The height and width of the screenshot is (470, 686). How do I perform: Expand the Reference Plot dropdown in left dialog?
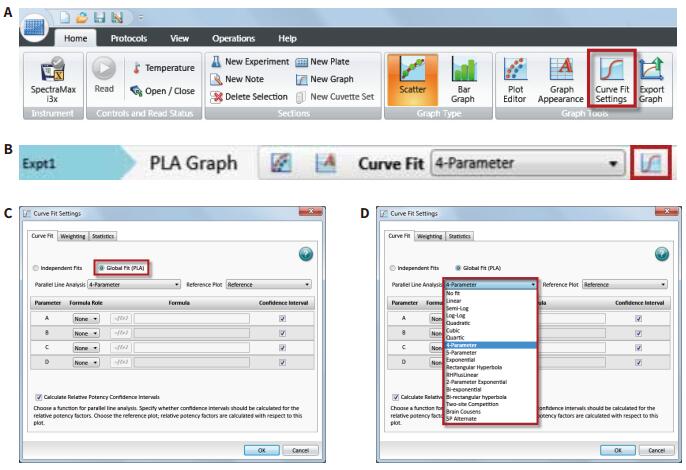click(268, 284)
